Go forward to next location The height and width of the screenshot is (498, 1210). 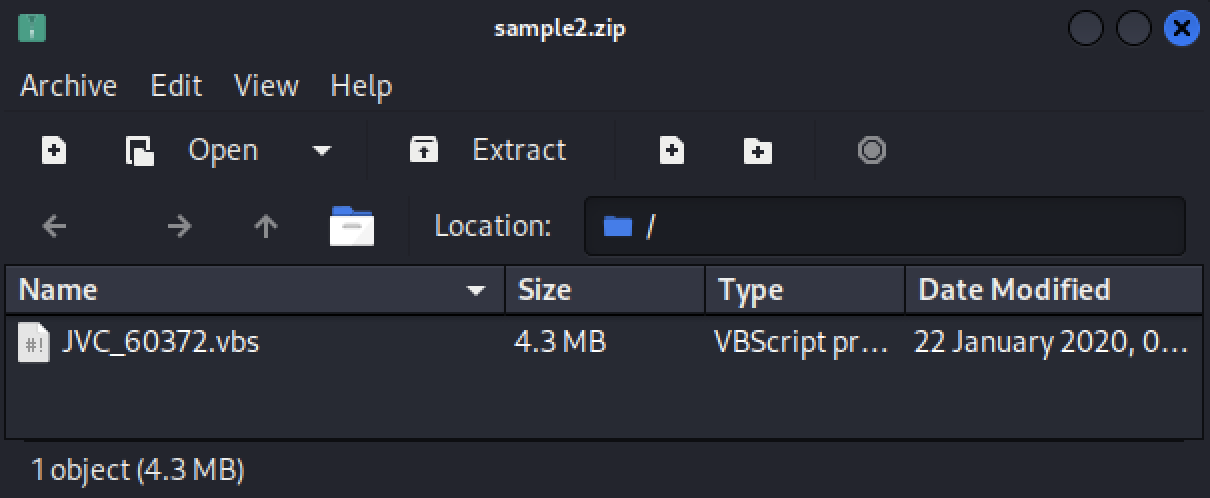coord(179,226)
